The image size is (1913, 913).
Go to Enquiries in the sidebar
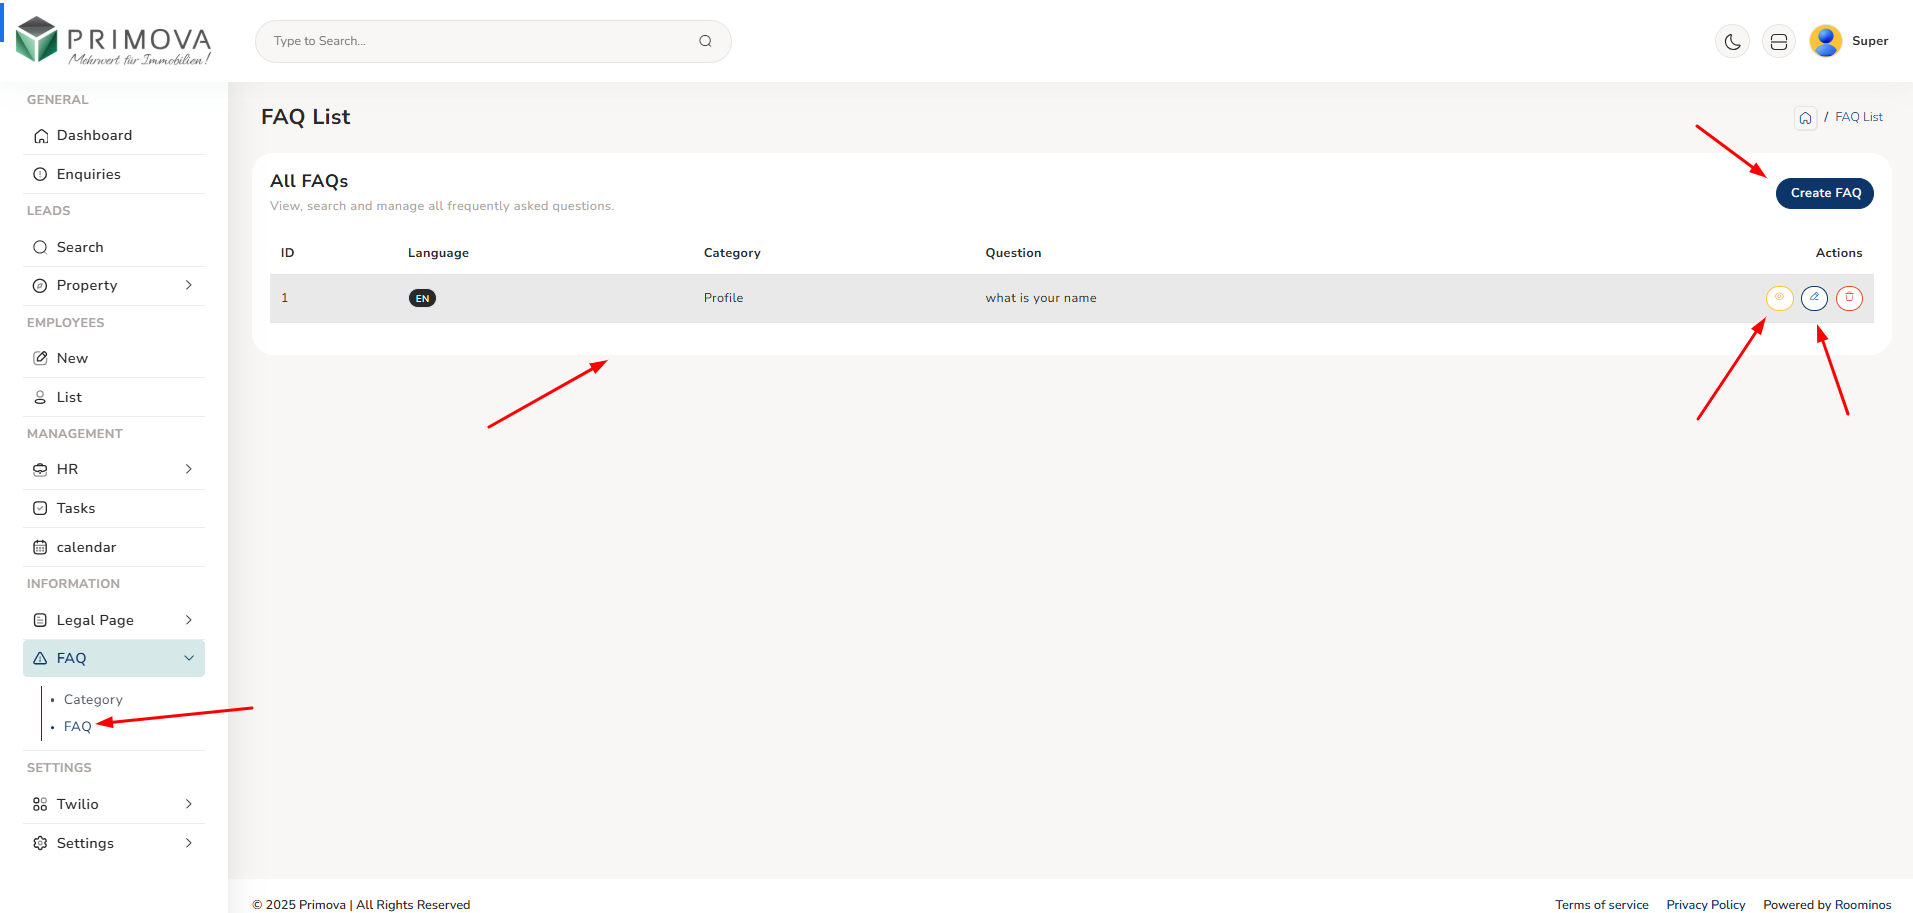88,175
